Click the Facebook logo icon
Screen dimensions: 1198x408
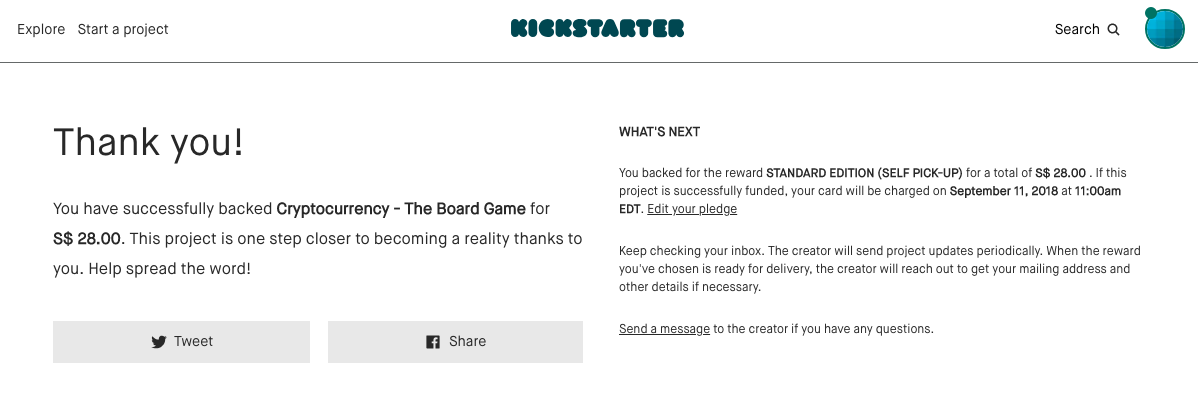[433, 342]
